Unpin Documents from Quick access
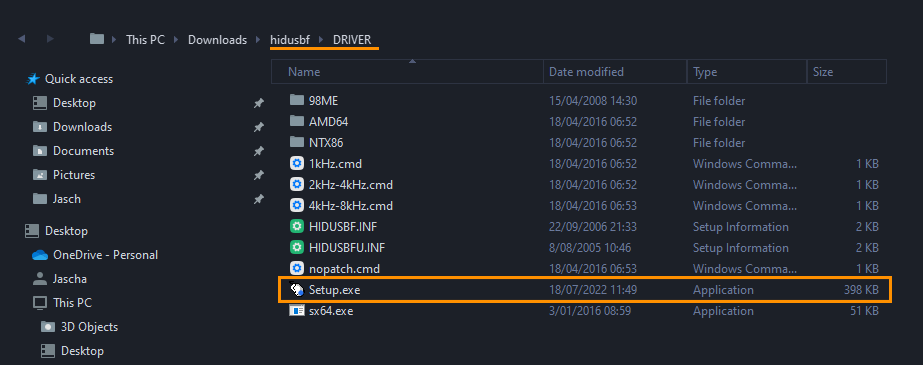The width and height of the screenshot is (923, 365). [x=258, y=151]
